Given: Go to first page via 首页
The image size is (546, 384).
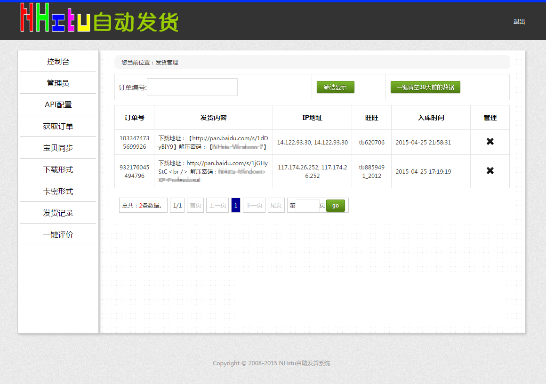Looking at the screenshot, I should click(195, 205).
